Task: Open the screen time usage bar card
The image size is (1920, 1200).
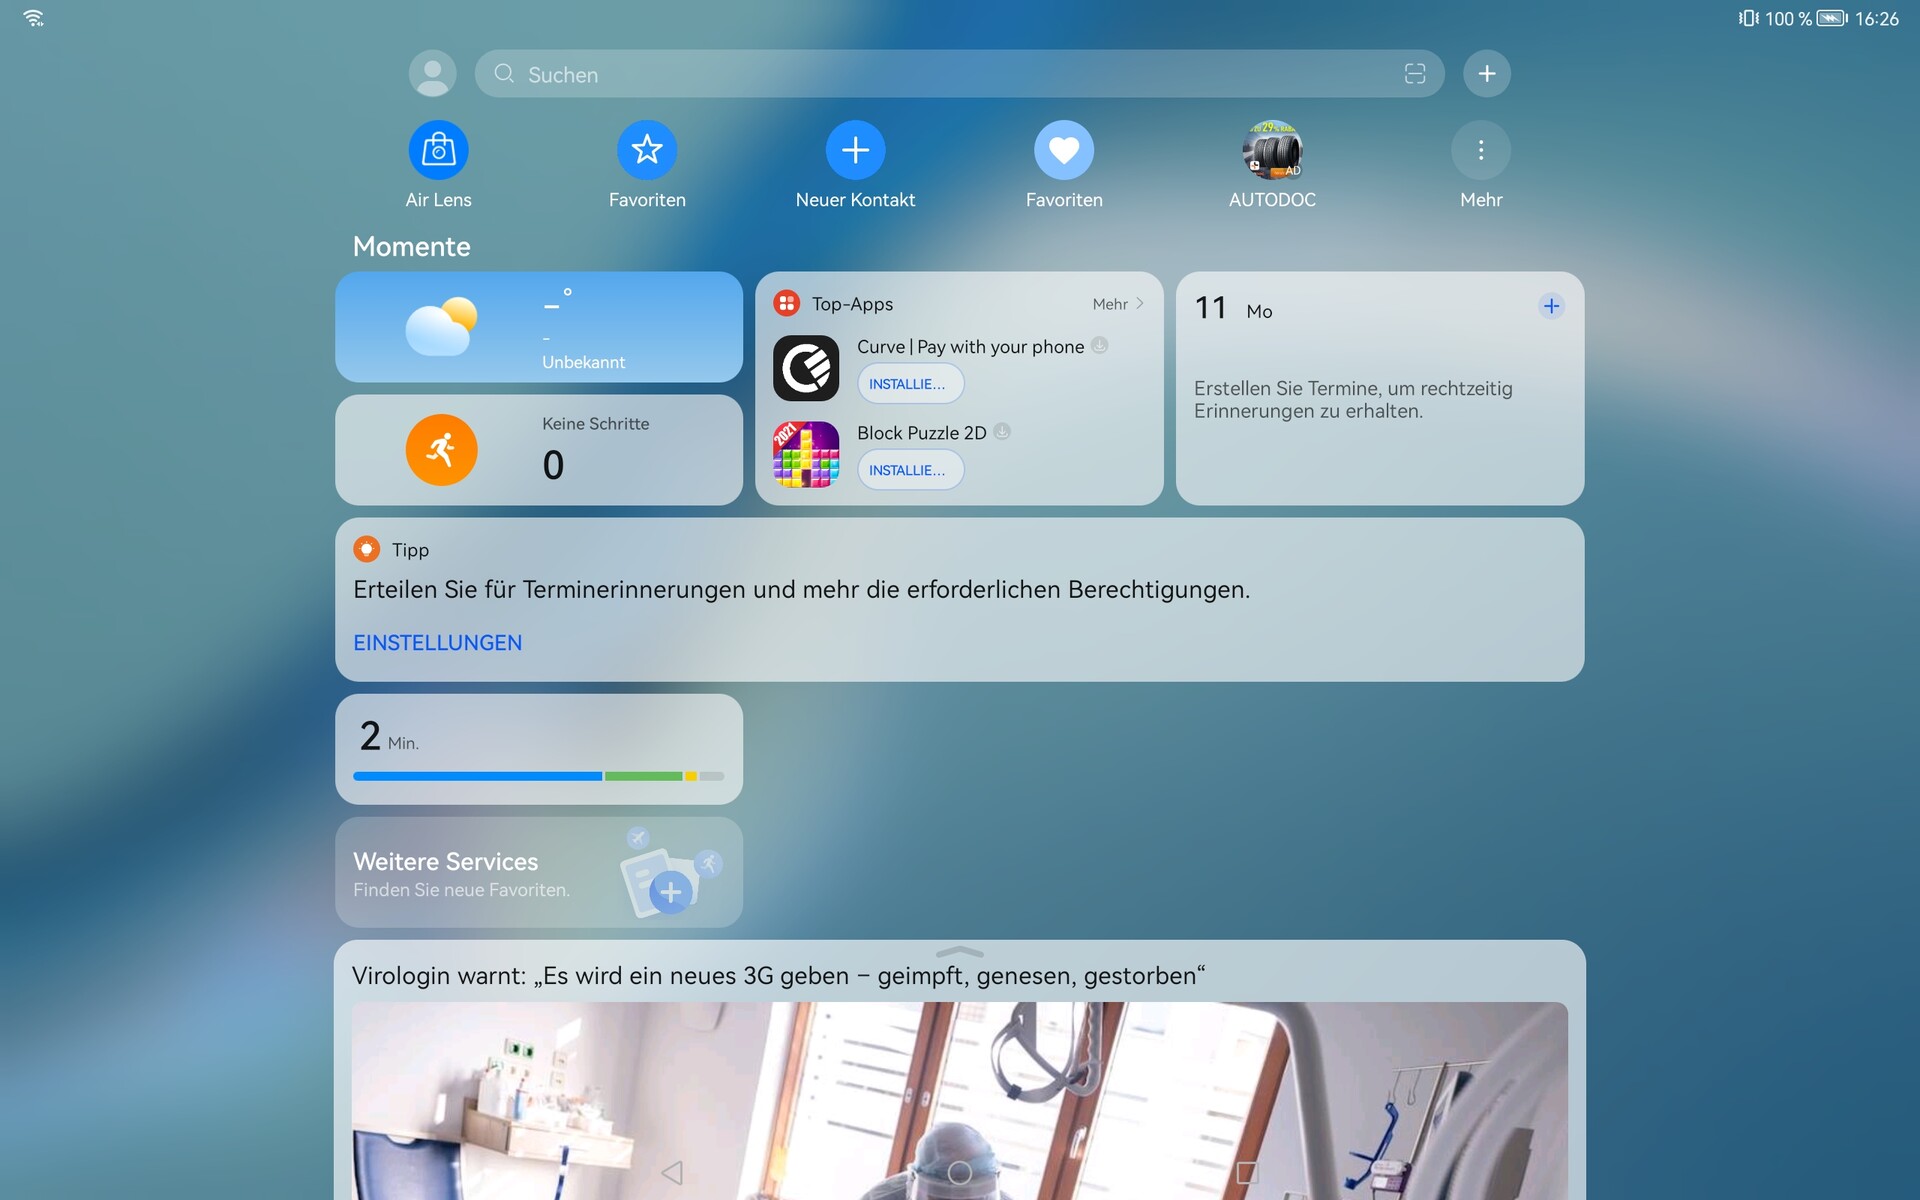Action: pos(538,749)
